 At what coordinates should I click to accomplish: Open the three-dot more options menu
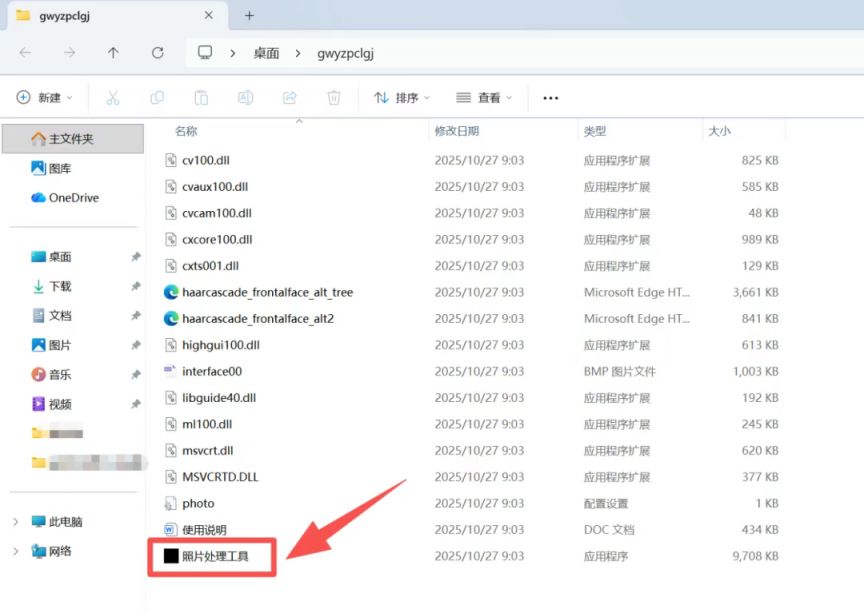pyautogui.click(x=550, y=98)
